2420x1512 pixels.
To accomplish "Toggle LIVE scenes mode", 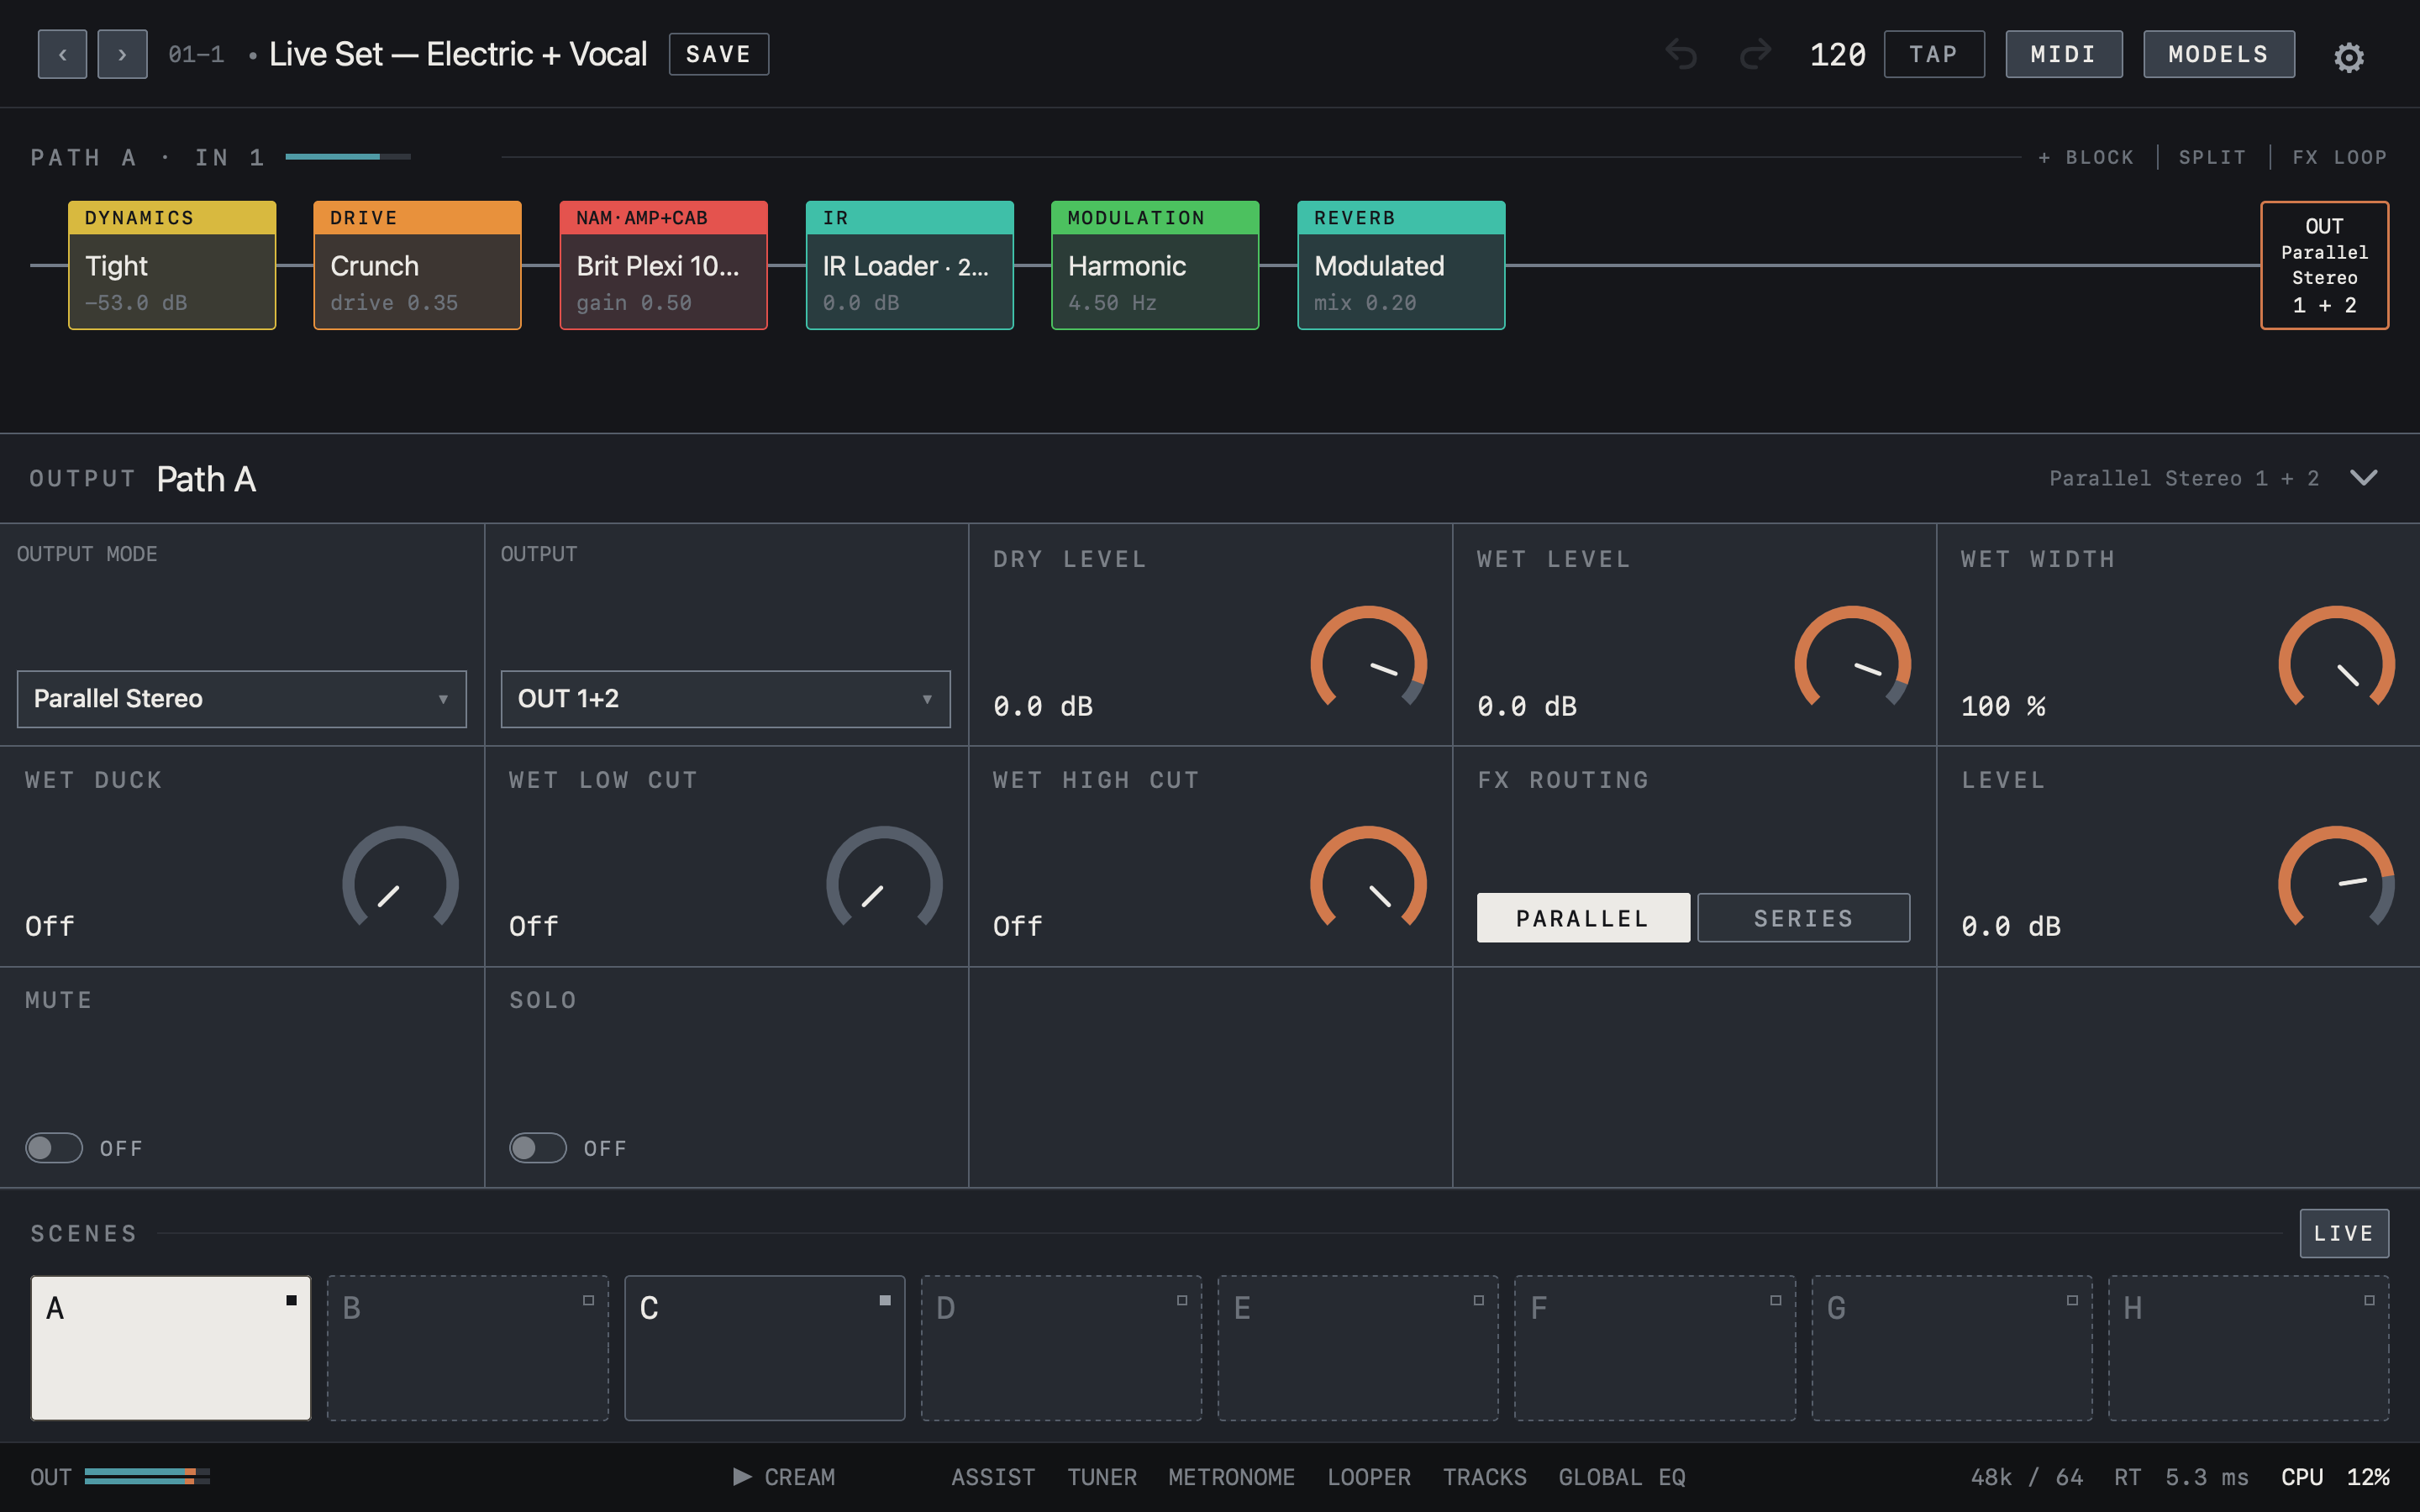I will click(x=2344, y=1233).
